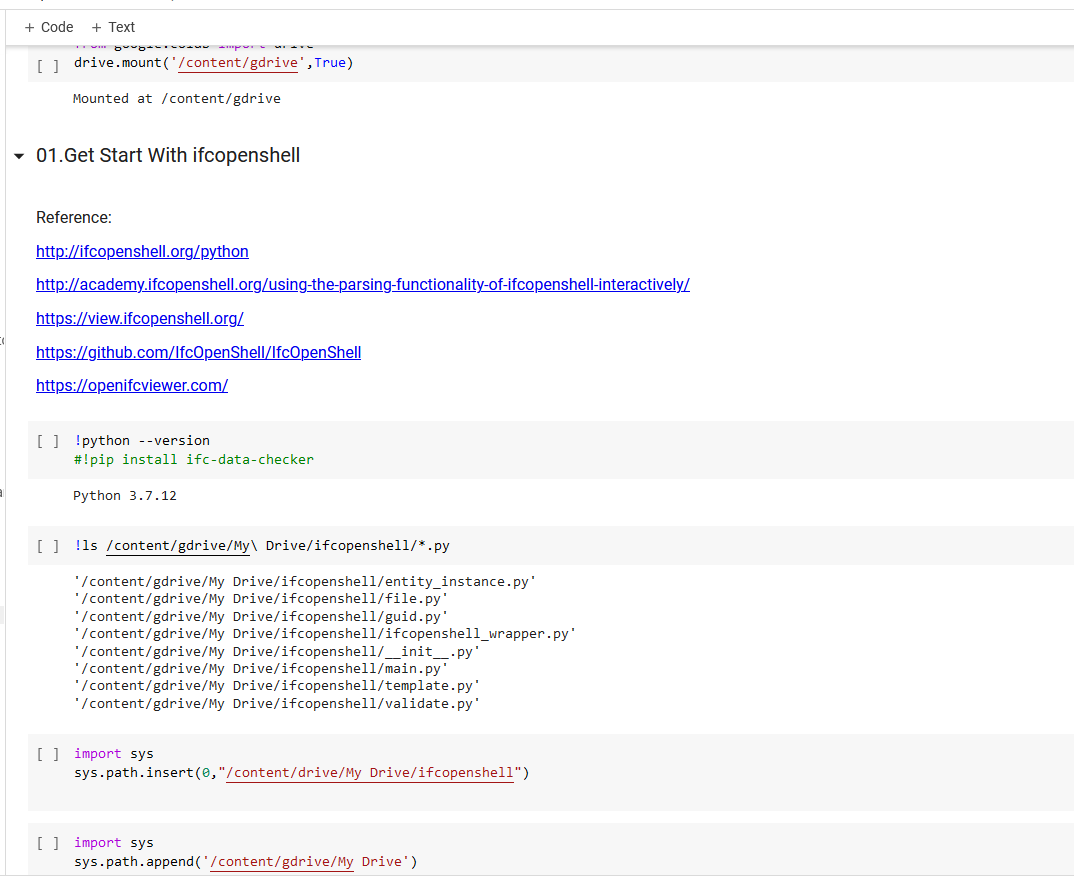Open the view.ifcopenshell.org link
The image size is (1074, 881).
click(x=140, y=318)
